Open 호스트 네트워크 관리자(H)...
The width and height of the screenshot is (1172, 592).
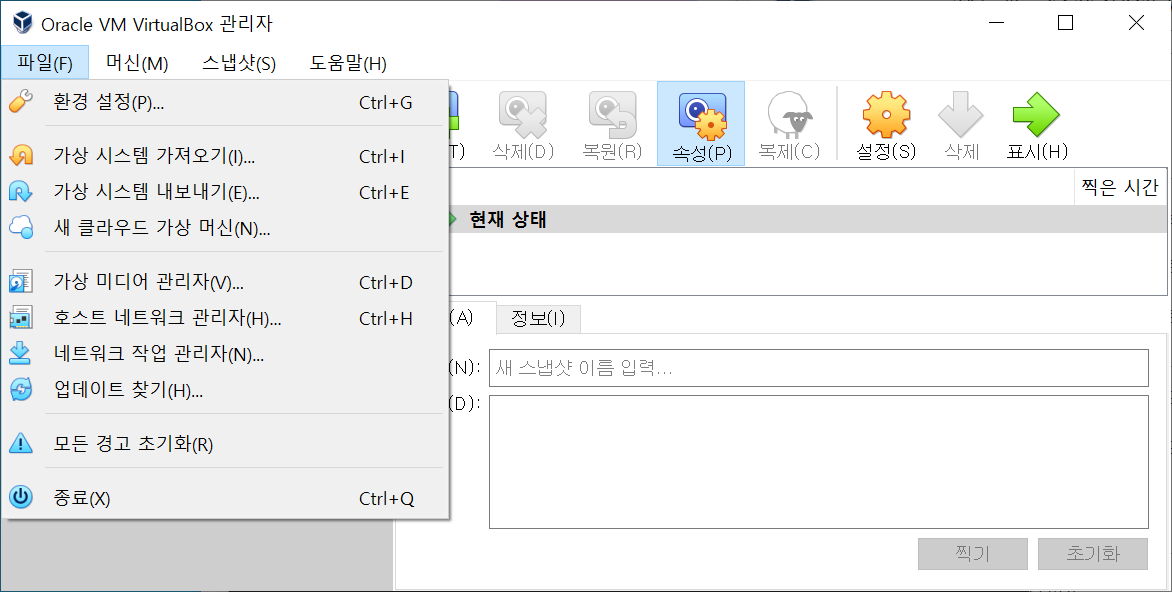225,318
